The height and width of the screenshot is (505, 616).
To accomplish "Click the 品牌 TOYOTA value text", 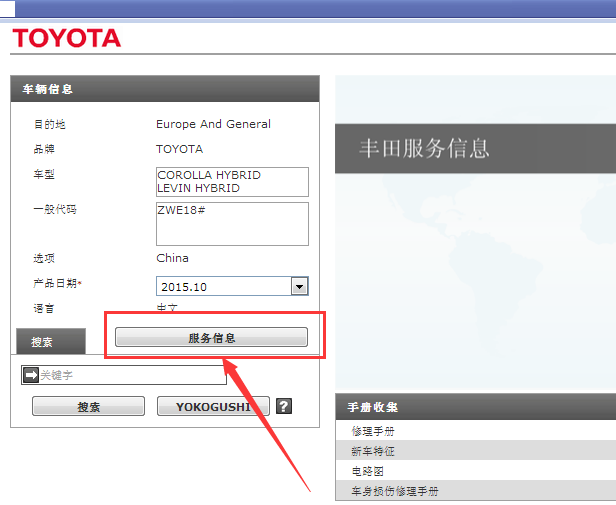I will pyautogui.click(x=180, y=149).
